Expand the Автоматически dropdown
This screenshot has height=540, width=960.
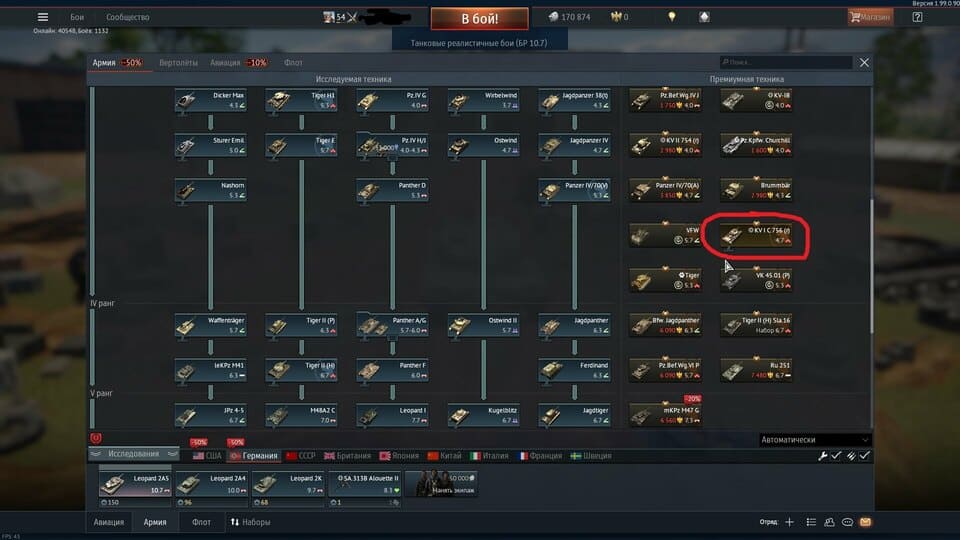click(x=814, y=440)
